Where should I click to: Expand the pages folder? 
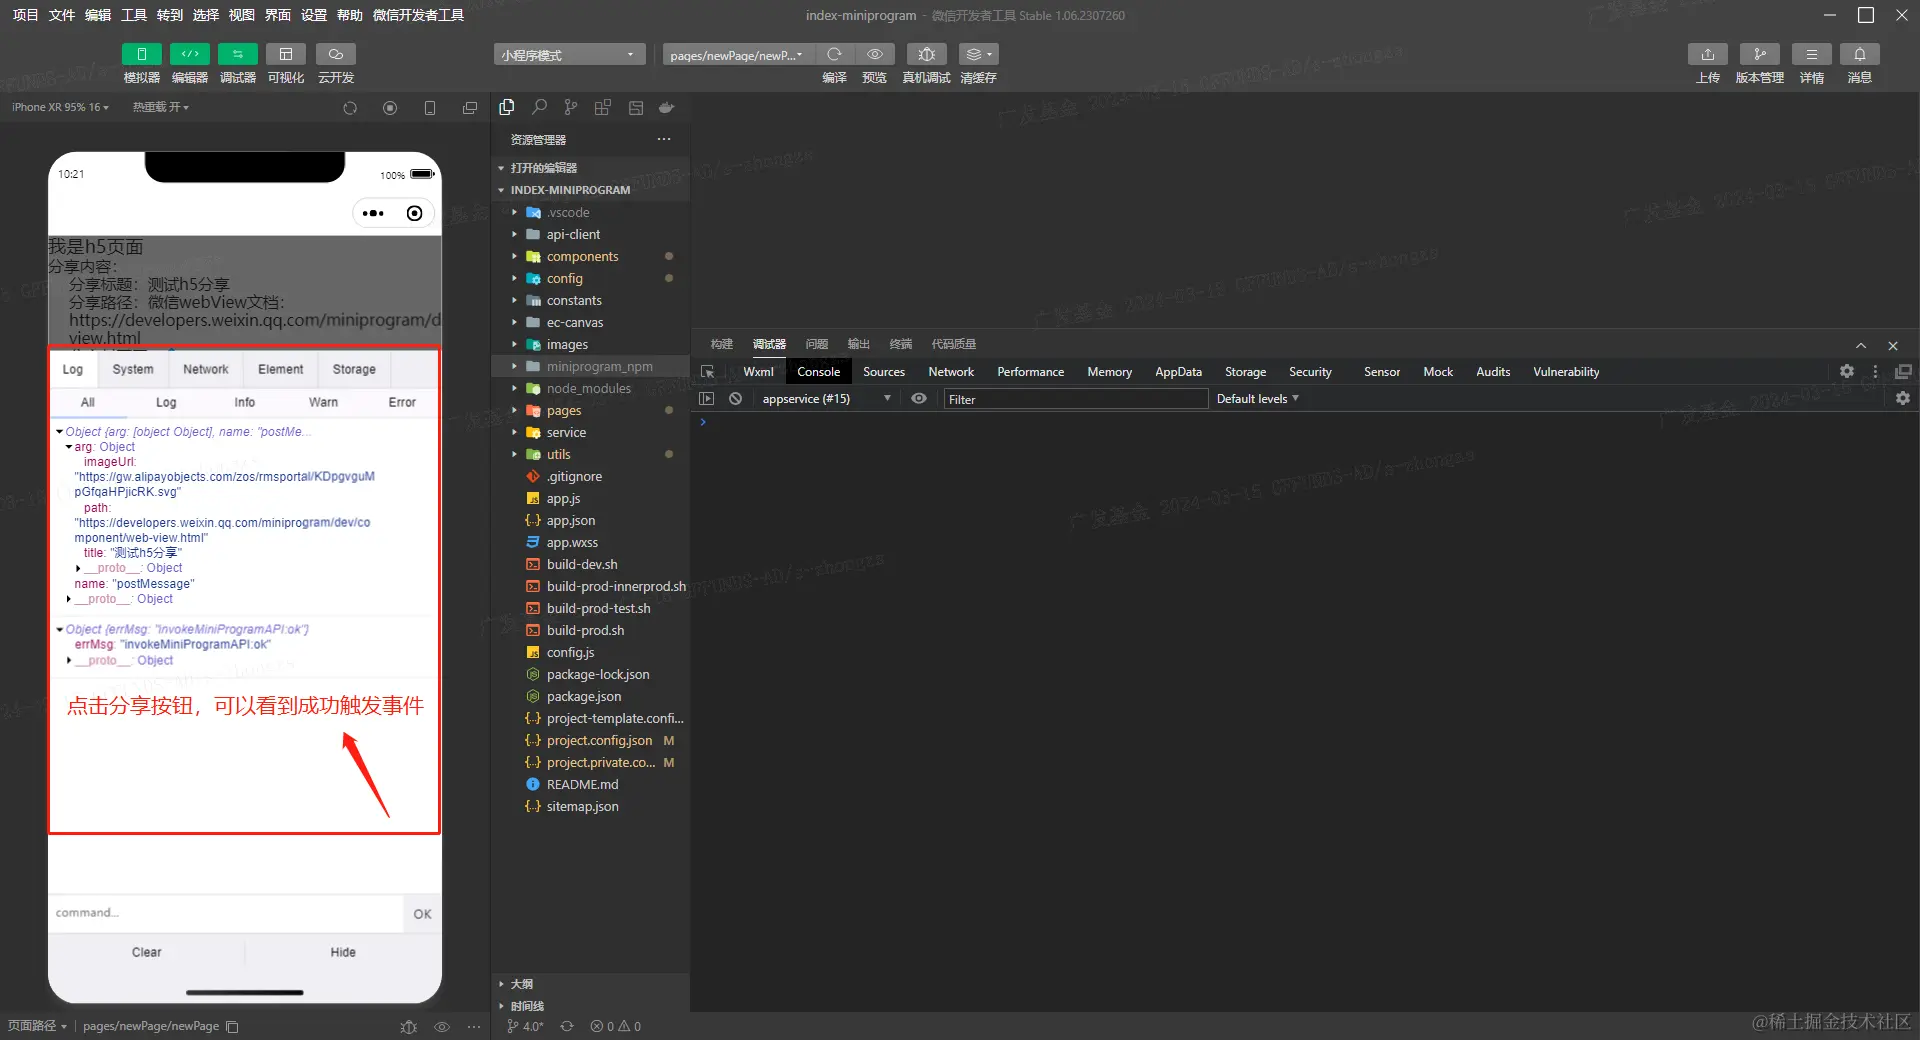pos(563,411)
